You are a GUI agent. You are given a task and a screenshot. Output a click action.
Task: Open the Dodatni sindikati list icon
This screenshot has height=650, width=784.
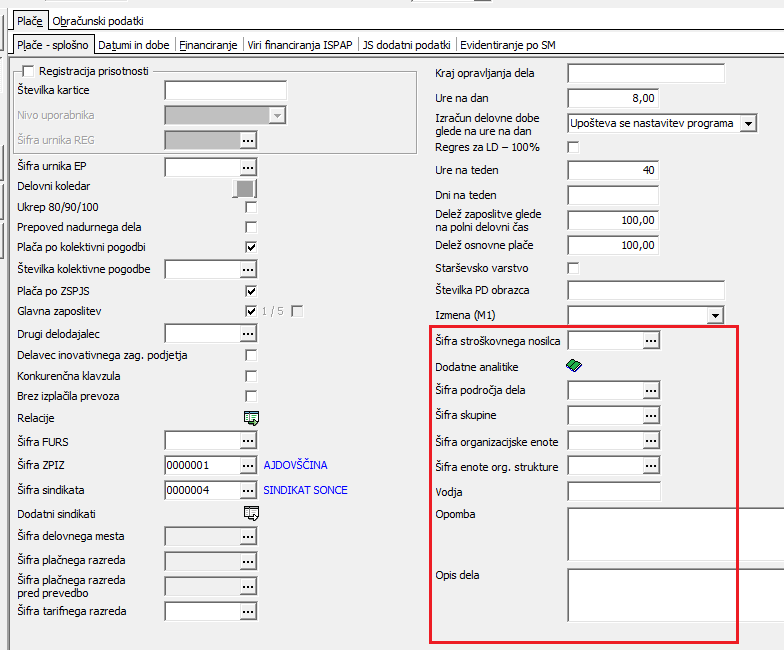[x=251, y=513]
